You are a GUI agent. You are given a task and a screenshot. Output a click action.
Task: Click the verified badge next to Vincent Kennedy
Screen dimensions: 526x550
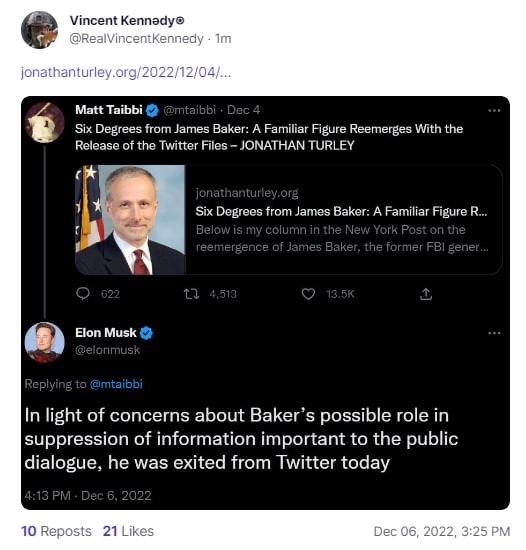[x=180, y=21]
